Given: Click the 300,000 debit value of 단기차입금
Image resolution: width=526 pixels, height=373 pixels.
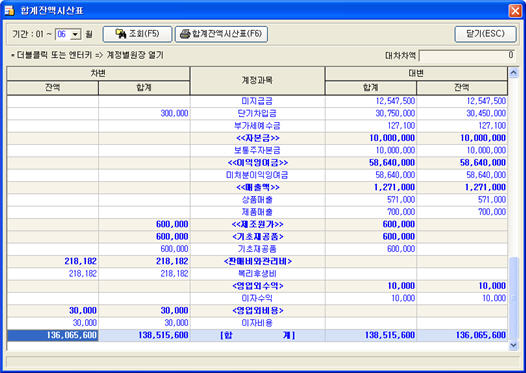Looking at the screenshot, I should [174, 113].
